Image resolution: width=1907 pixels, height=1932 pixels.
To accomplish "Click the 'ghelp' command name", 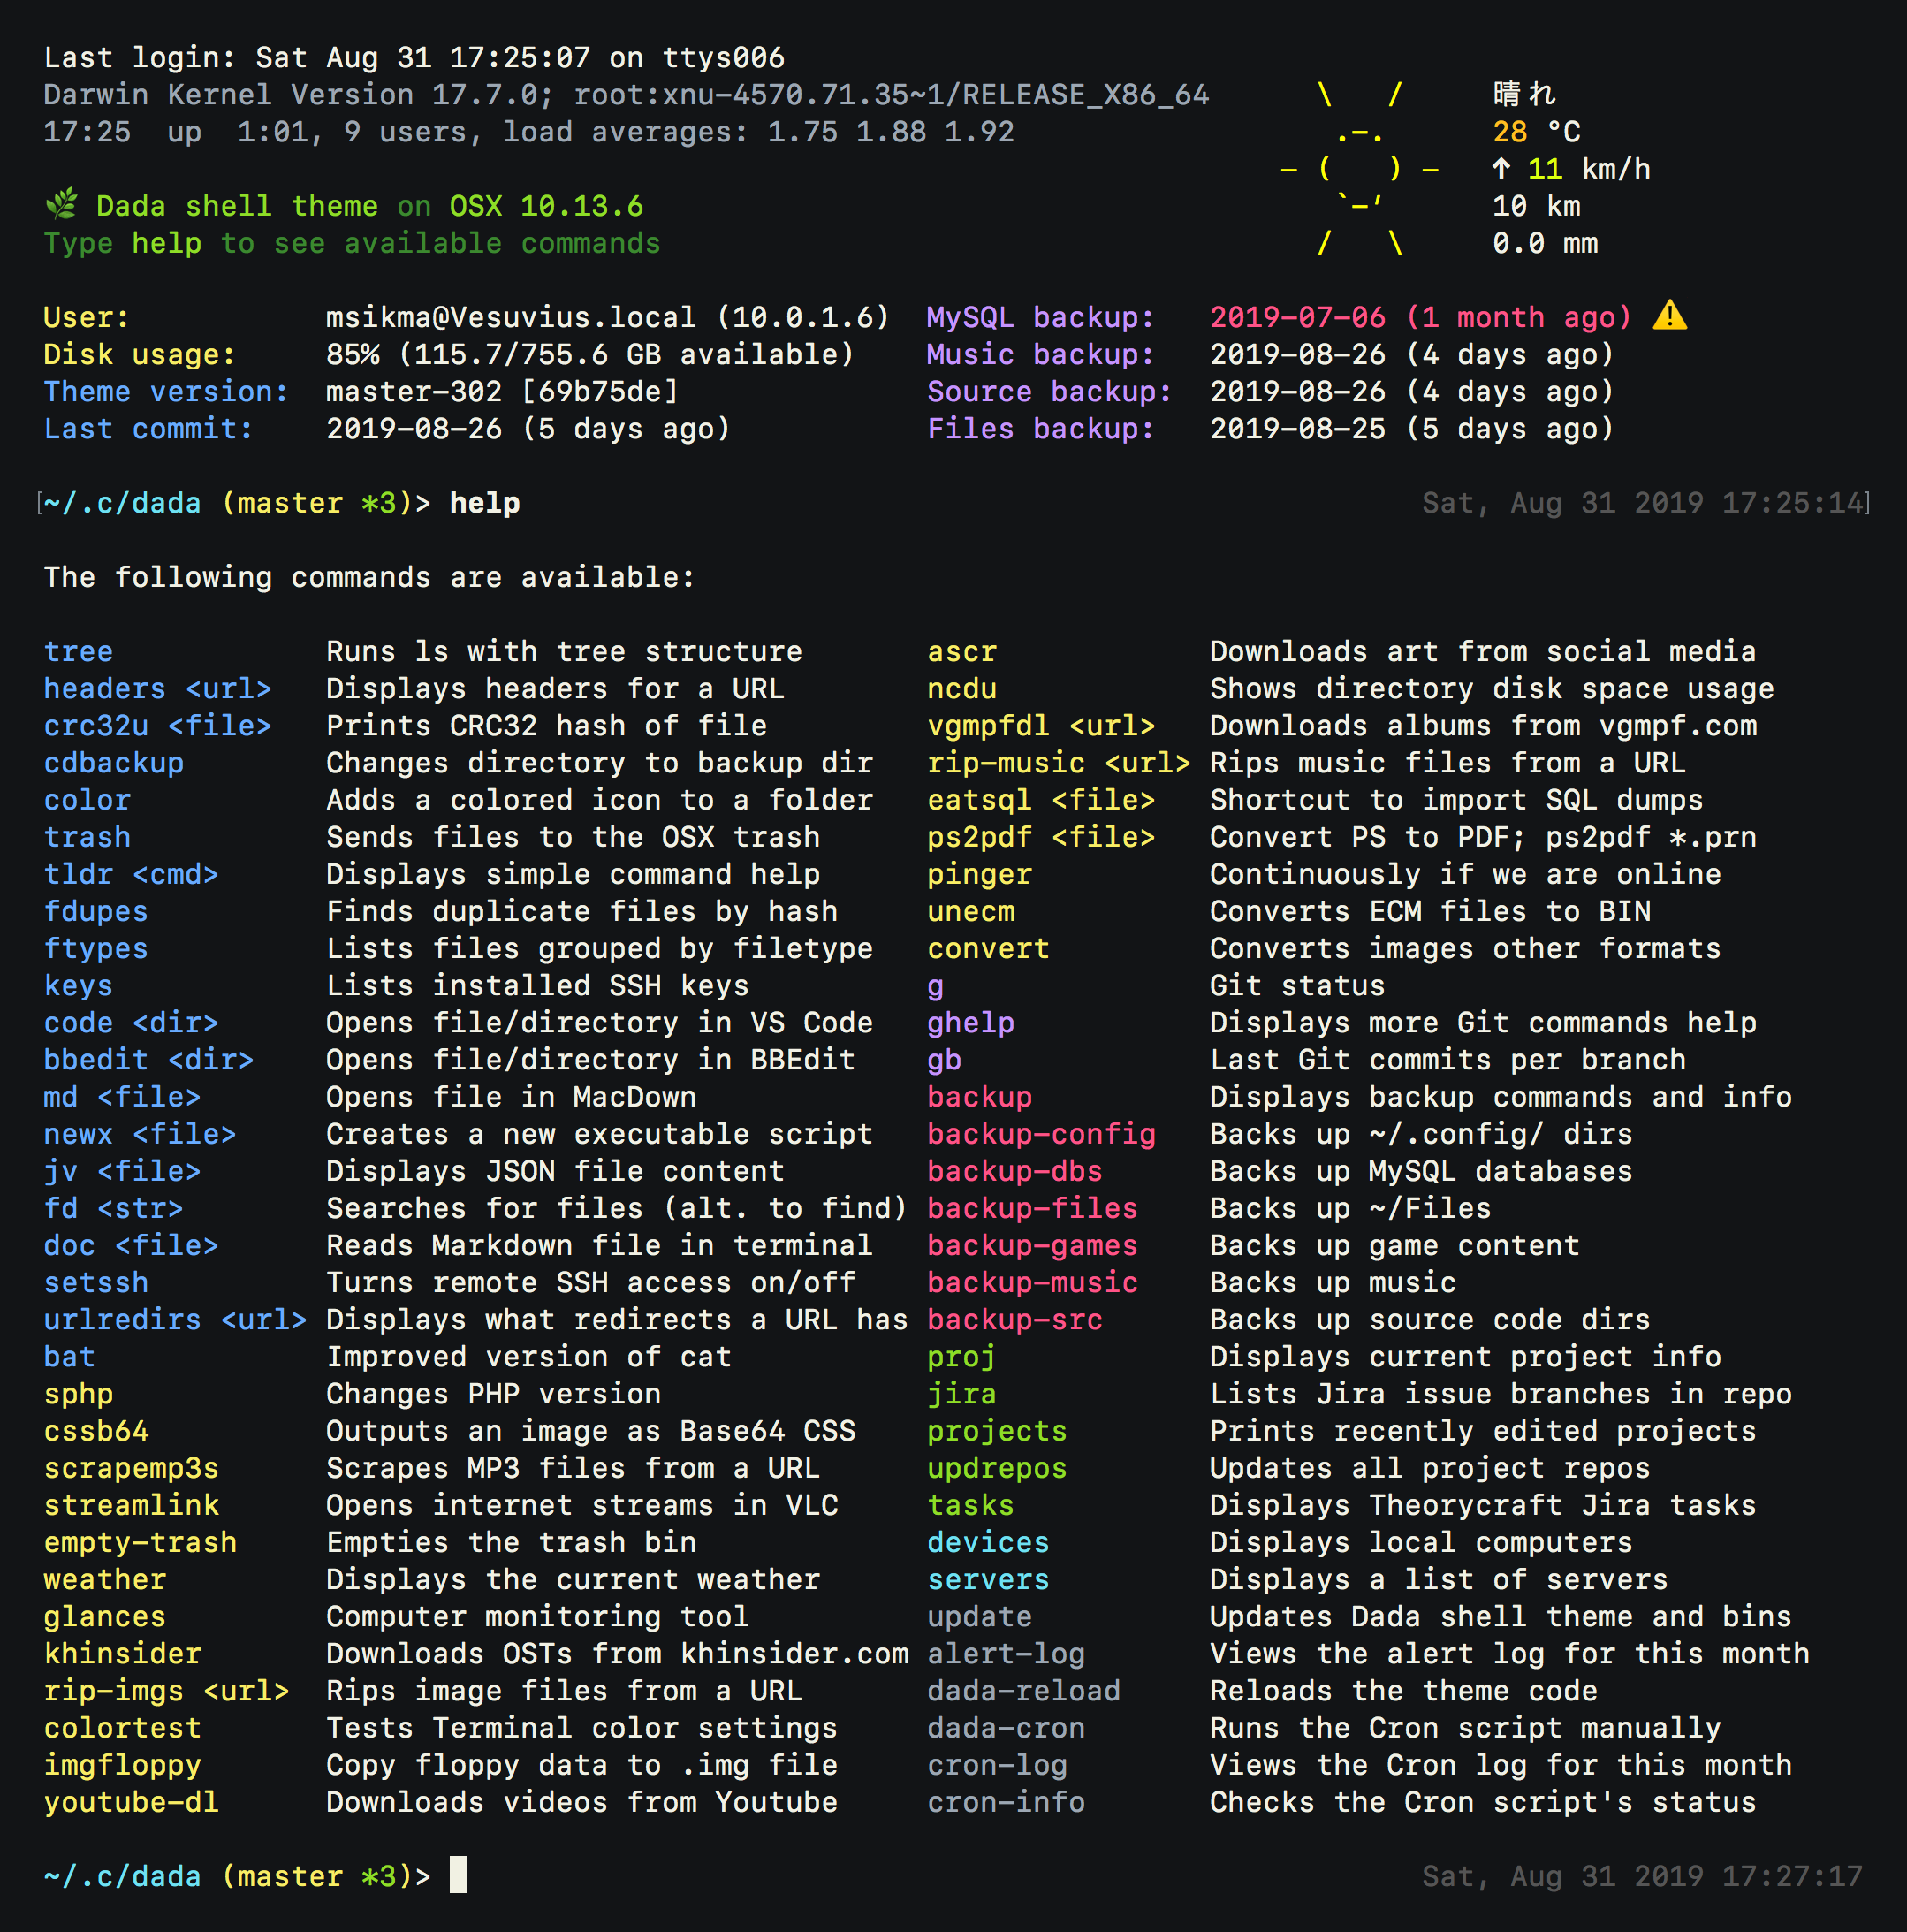I will tap(970, 1023).
